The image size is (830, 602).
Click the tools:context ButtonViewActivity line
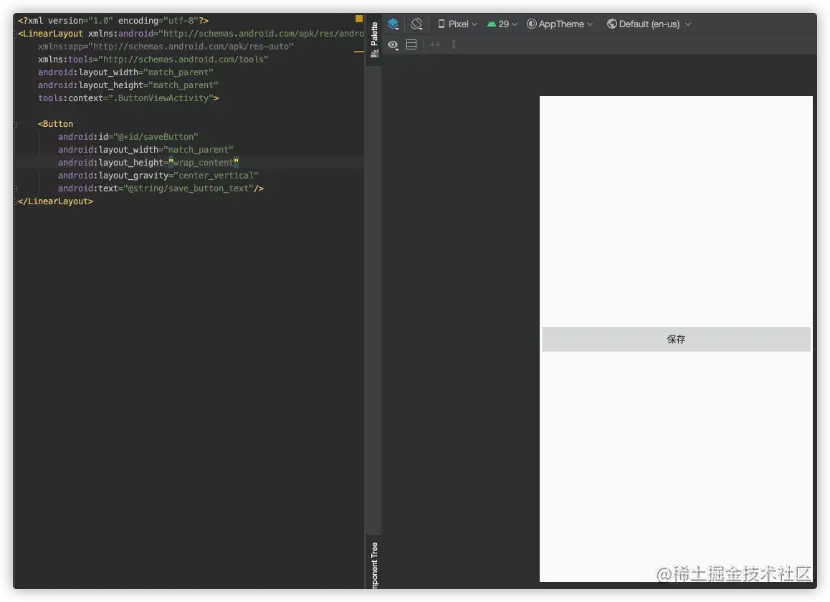point(128,98)
